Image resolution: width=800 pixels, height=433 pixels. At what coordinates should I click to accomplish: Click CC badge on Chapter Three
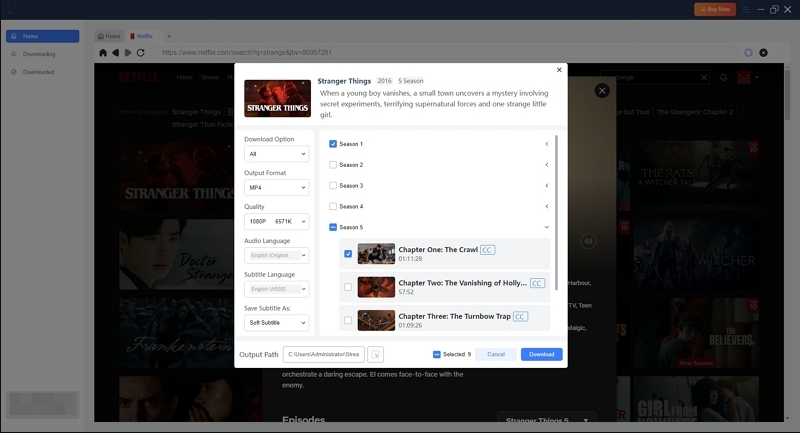(x=520, y=317)
